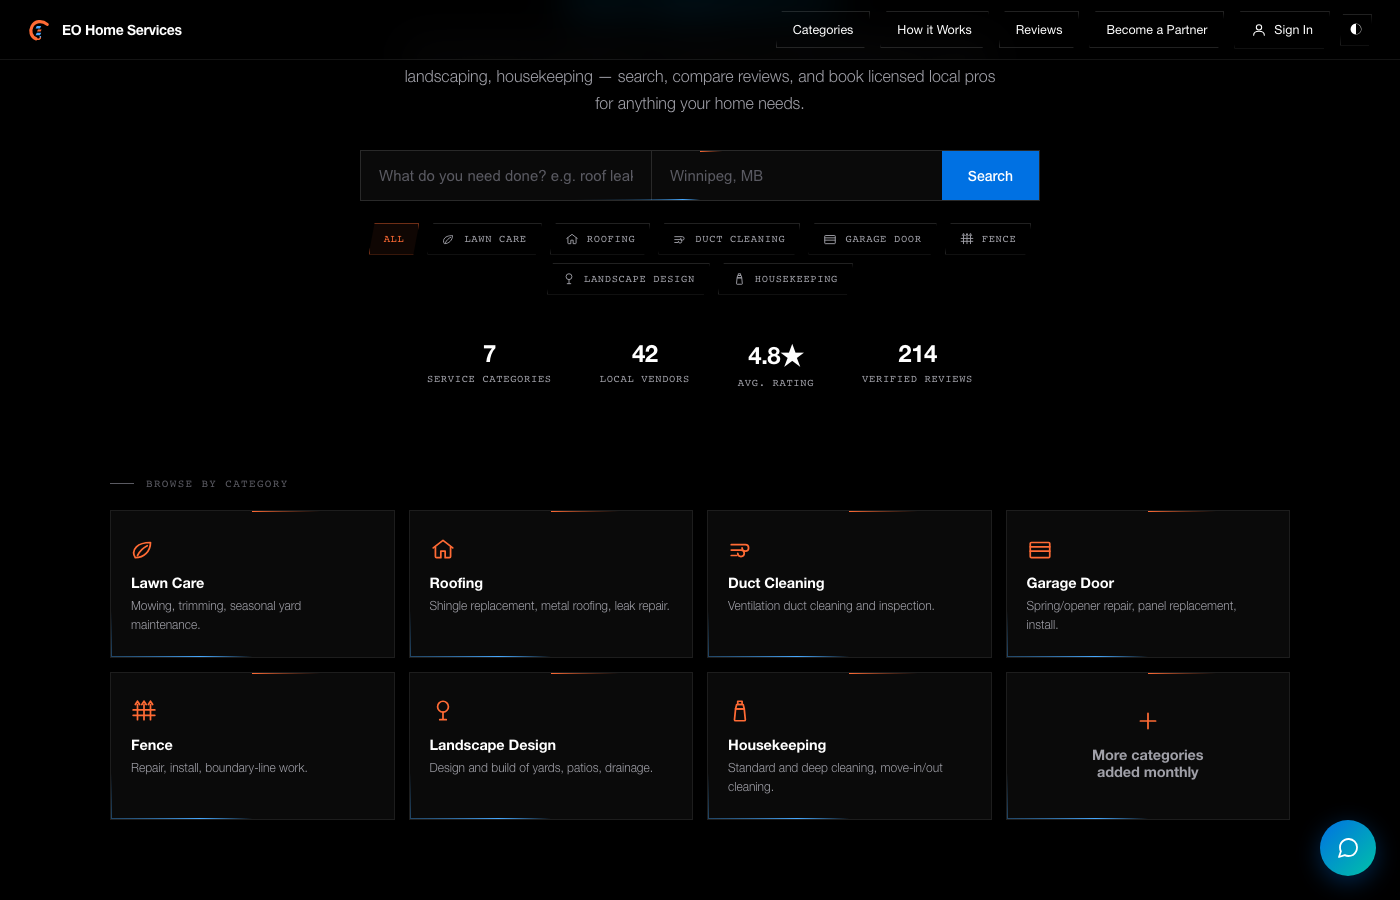The image size is (1400, 900).
Task: Open the Garage Door category title
Action: click(1070, 583)
